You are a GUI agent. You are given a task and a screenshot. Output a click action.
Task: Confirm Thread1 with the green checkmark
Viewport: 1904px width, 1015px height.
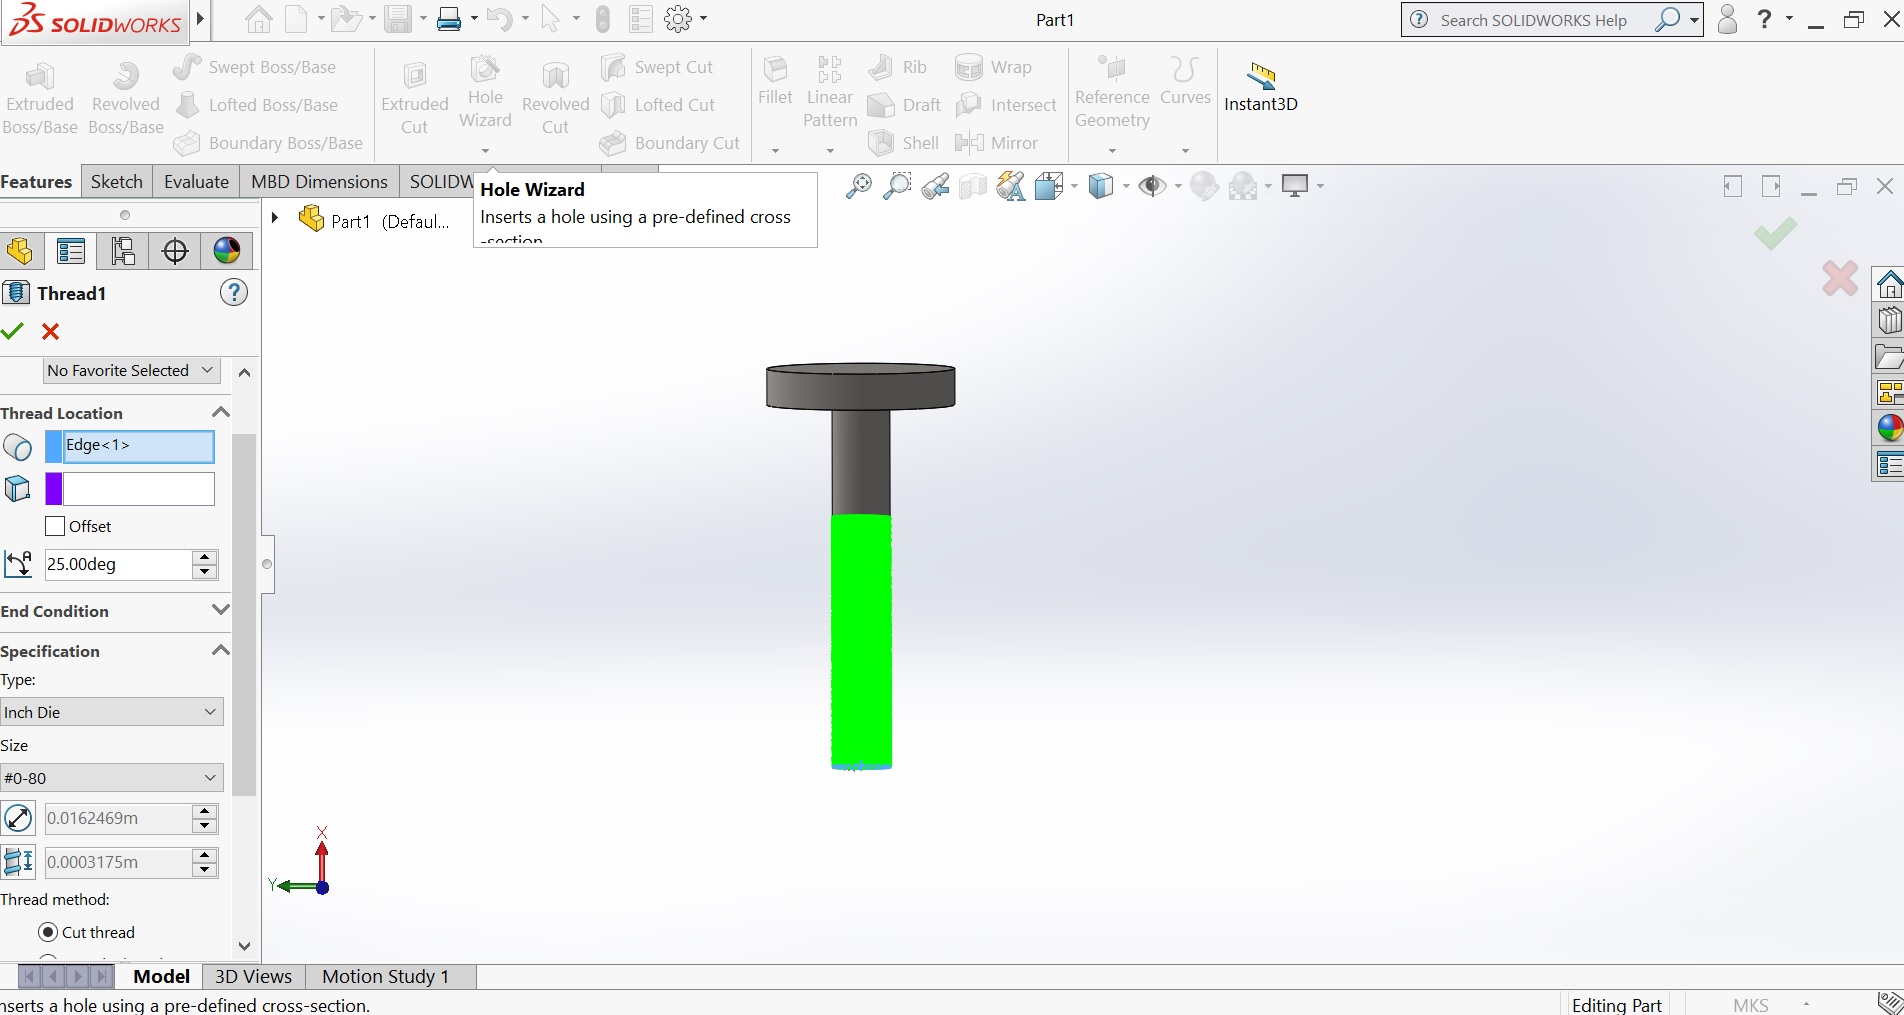coord(13,332)
